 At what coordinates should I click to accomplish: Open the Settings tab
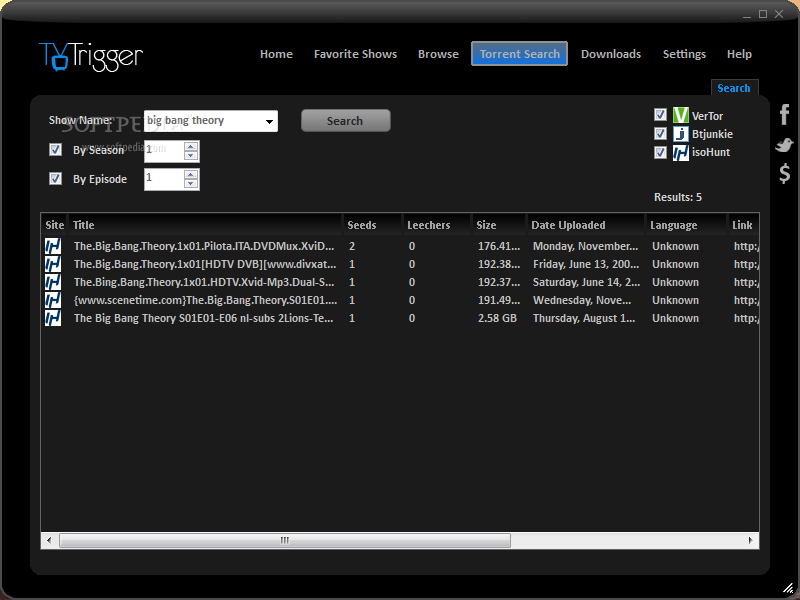tap(684, 54)
